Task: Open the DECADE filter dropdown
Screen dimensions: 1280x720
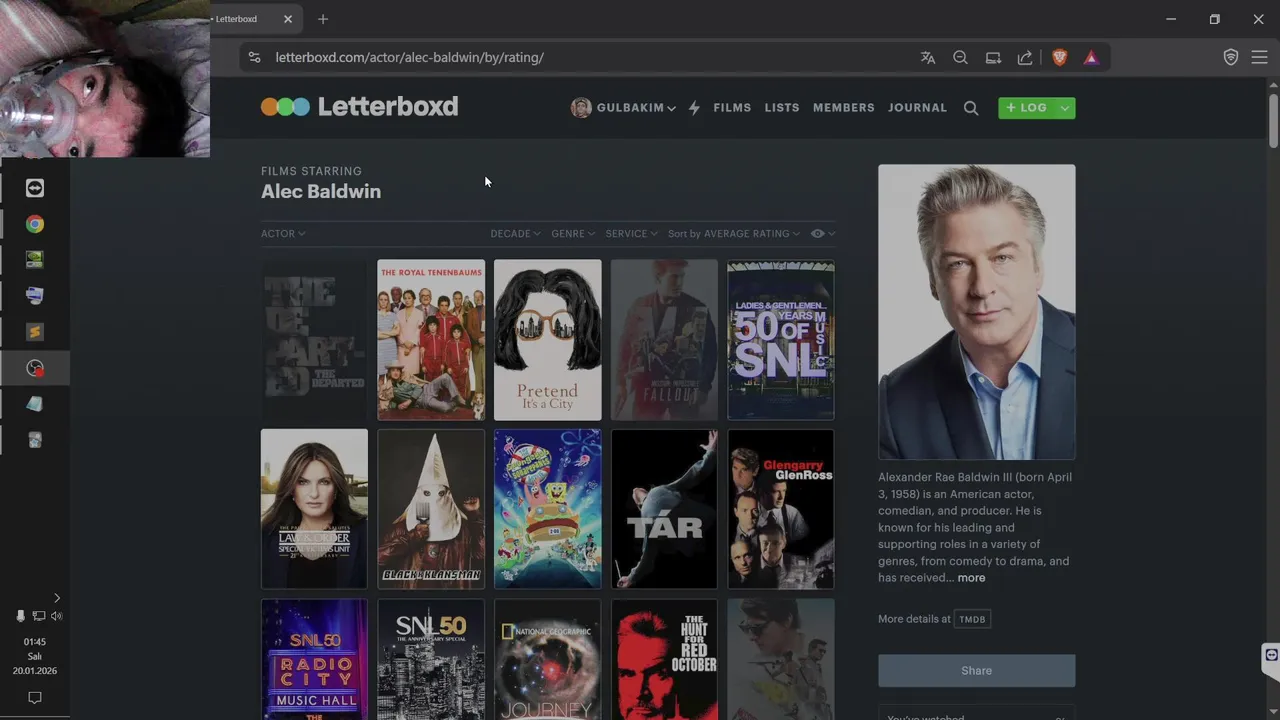Action: click(515, 234)
